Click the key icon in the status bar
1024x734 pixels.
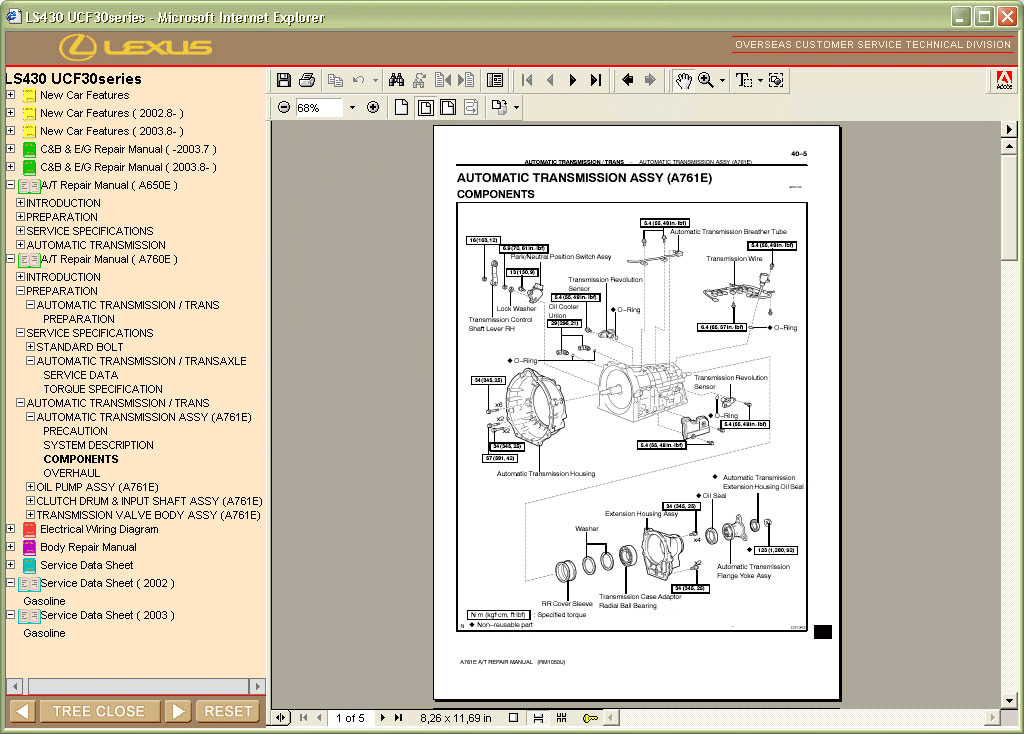coord(590,718)
